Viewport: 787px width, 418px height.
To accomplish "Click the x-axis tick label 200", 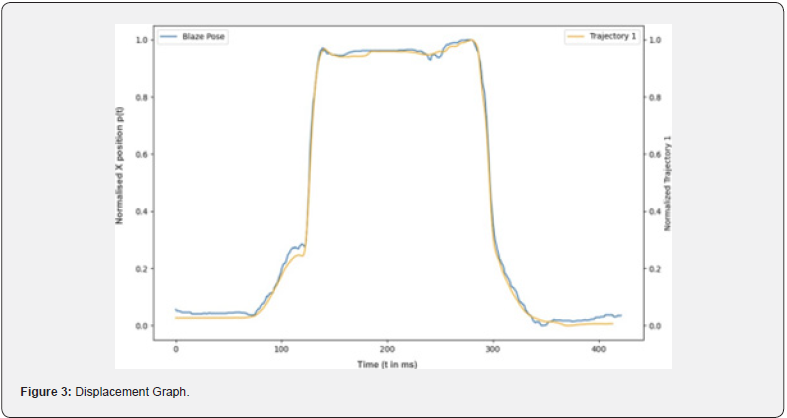I will [387, 350].
